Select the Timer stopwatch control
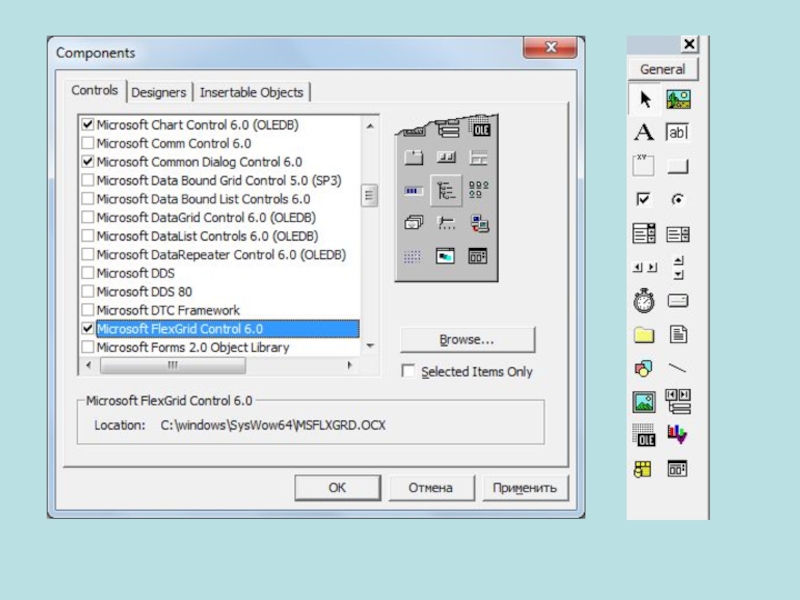This screenshot has height=600, width=800. 644,300
